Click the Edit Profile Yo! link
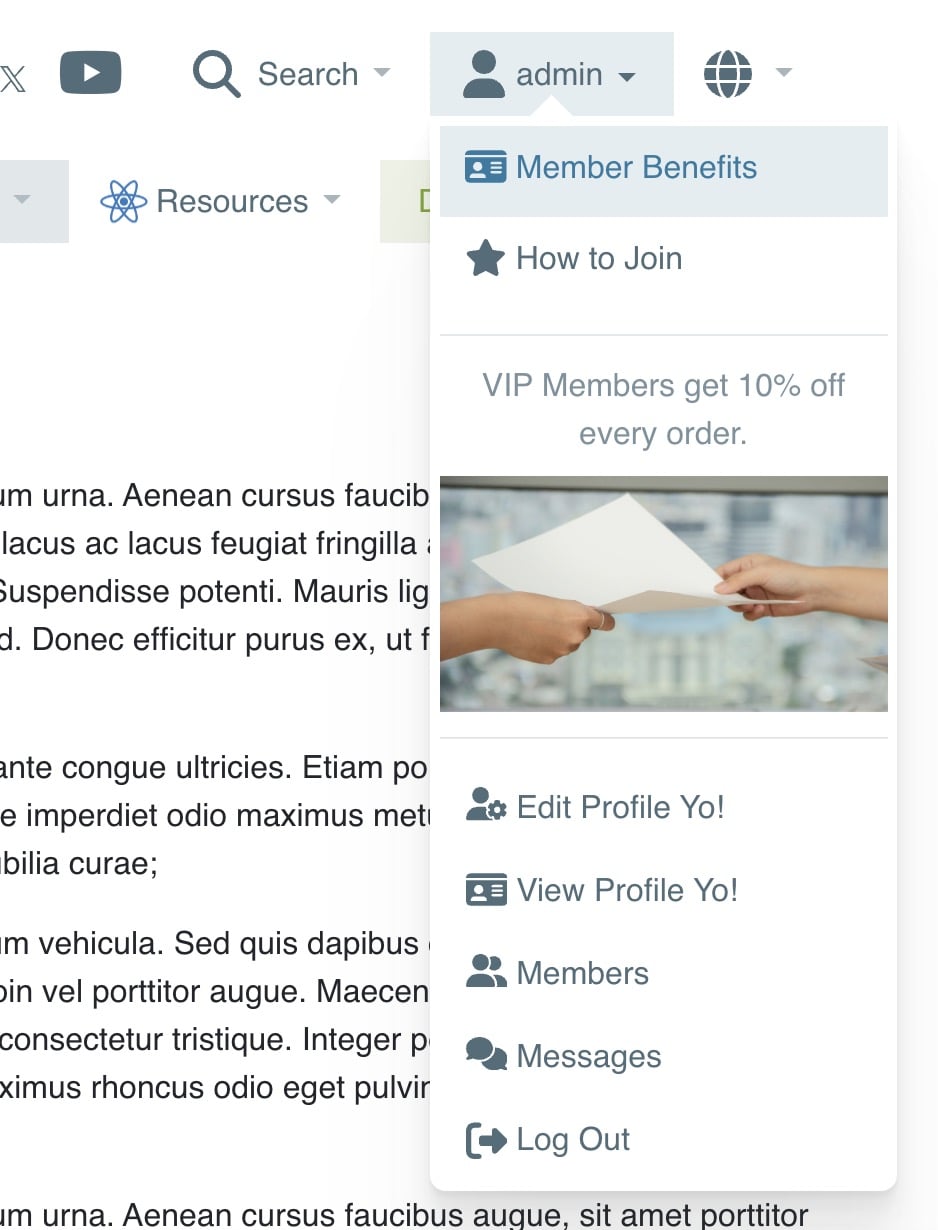The height and width of the screenshot is (1230, 938). (x=620, y=807)
